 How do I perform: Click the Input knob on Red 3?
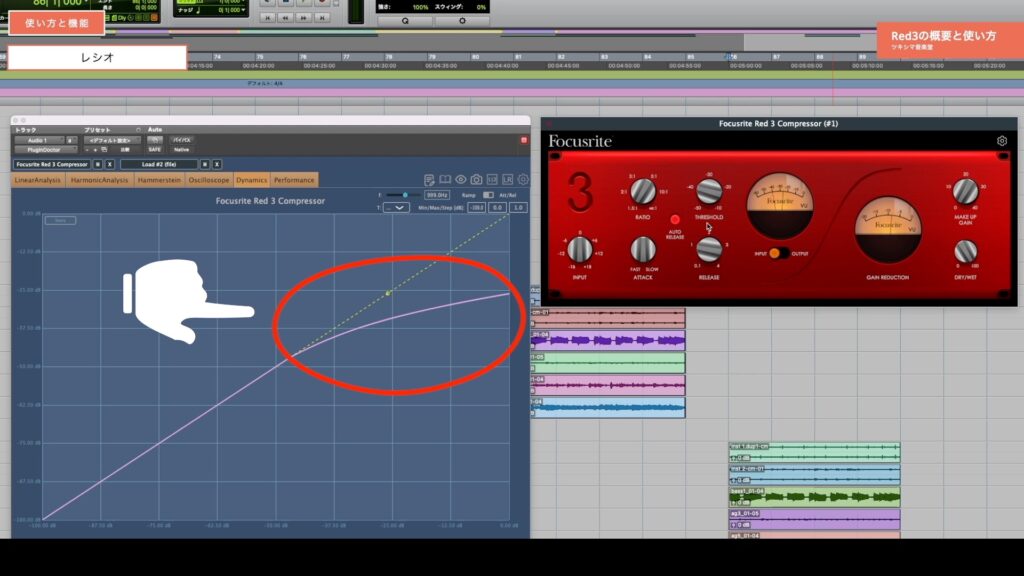579,249
